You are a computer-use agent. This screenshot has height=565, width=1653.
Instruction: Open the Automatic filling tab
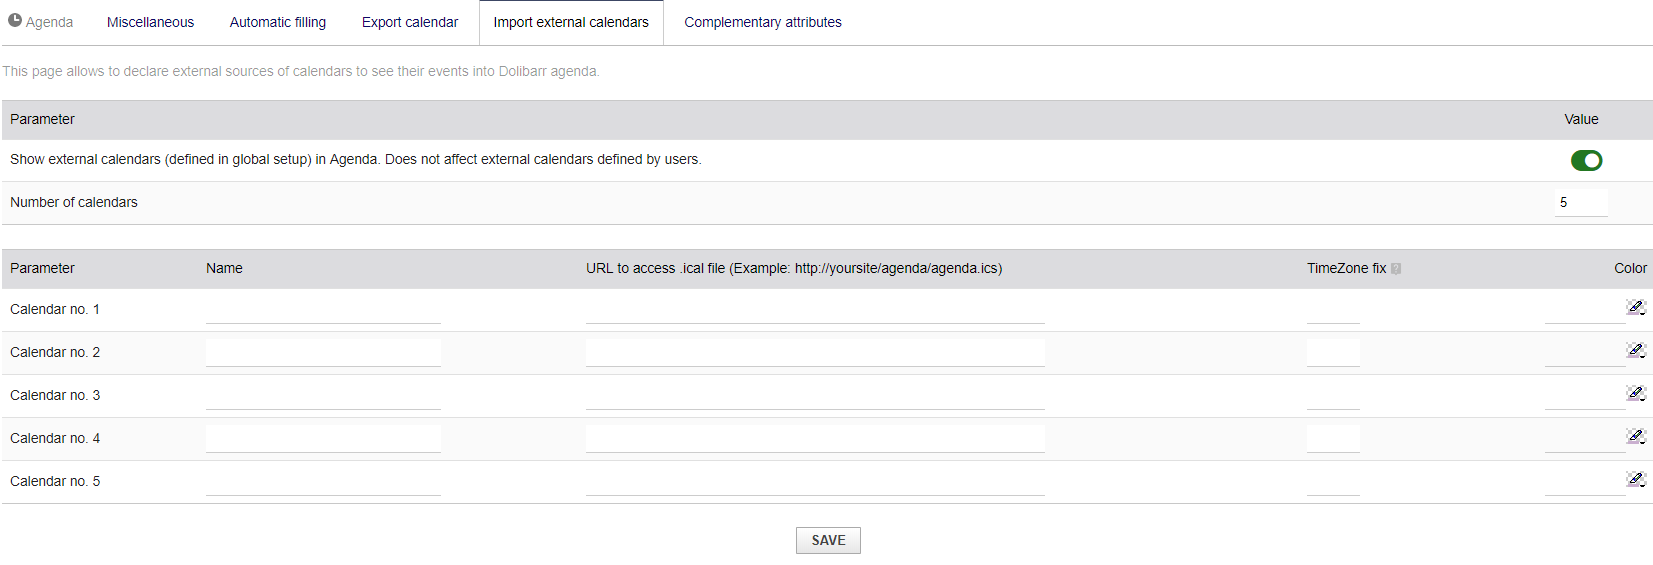tap(277, 22)
